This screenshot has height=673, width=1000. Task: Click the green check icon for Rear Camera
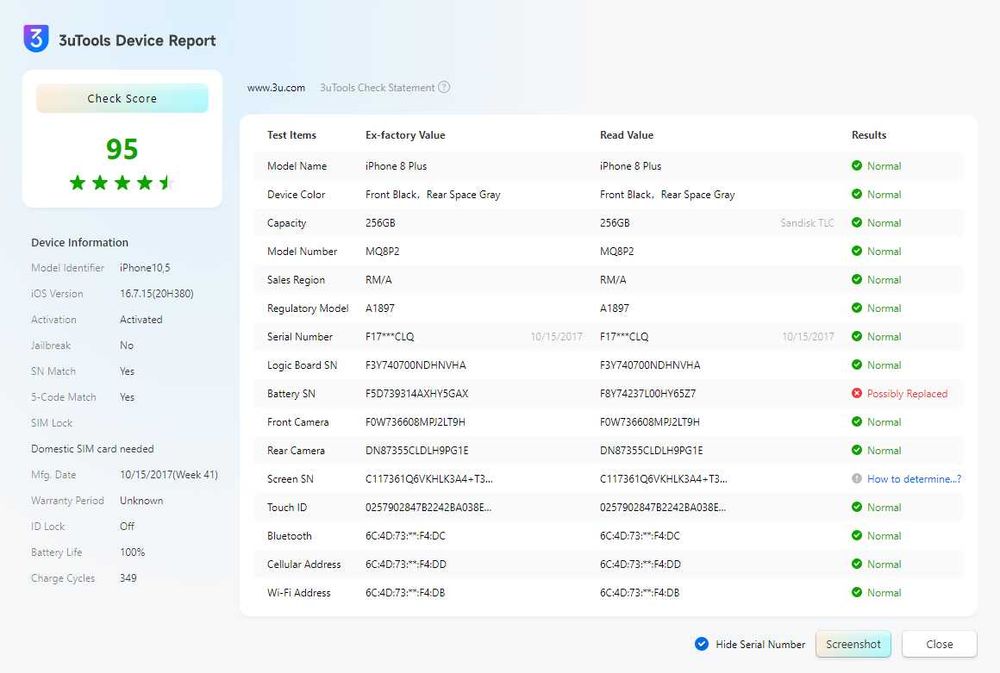857,450
